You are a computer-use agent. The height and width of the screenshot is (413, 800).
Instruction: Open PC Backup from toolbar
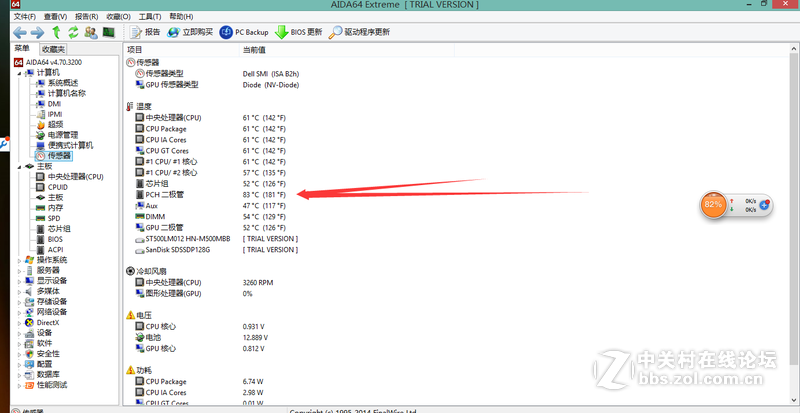pyautogui.click(x=244, y=32)
